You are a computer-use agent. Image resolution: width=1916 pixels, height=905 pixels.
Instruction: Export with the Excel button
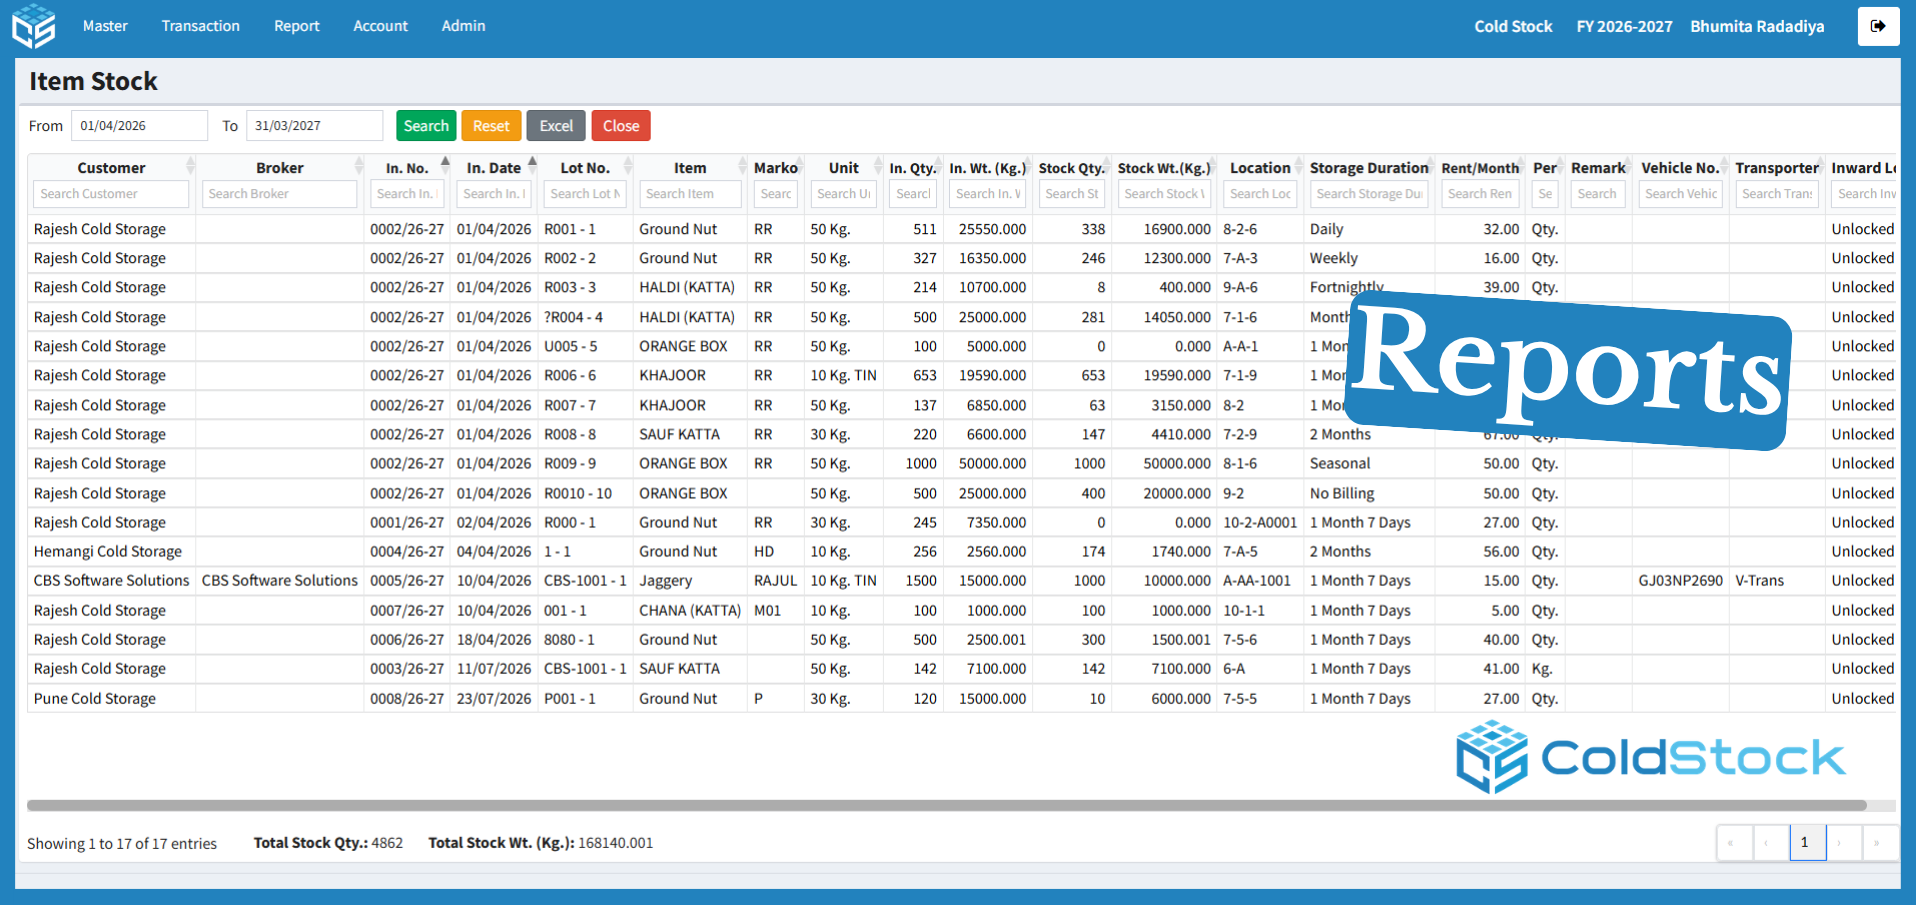click(556, 126)
